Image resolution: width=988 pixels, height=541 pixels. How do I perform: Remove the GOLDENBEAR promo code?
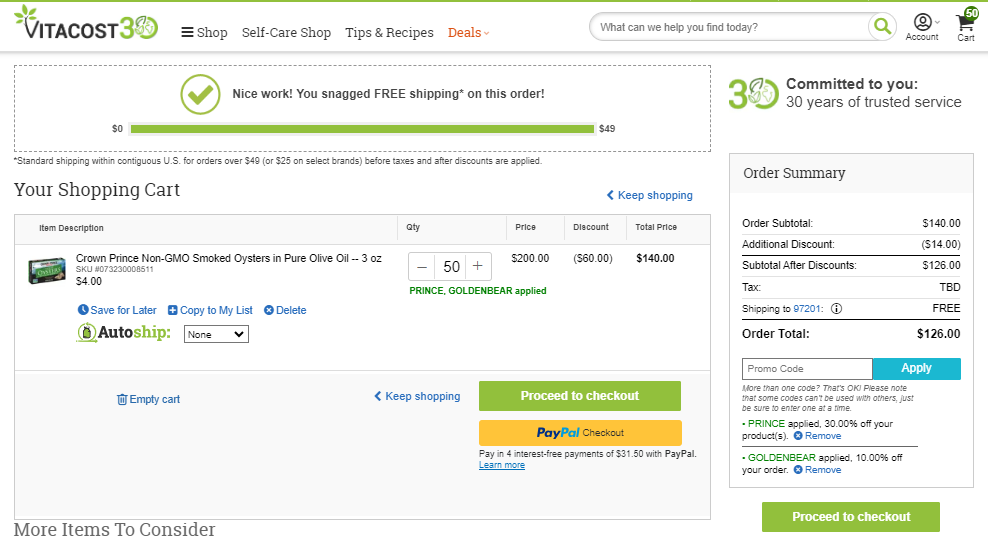click(817, 470)
